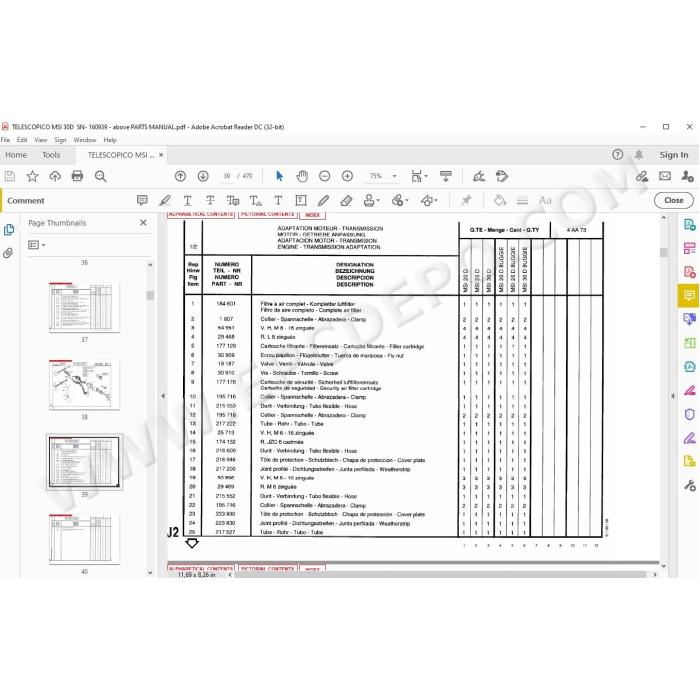Switch to the Tools tab

51,155
